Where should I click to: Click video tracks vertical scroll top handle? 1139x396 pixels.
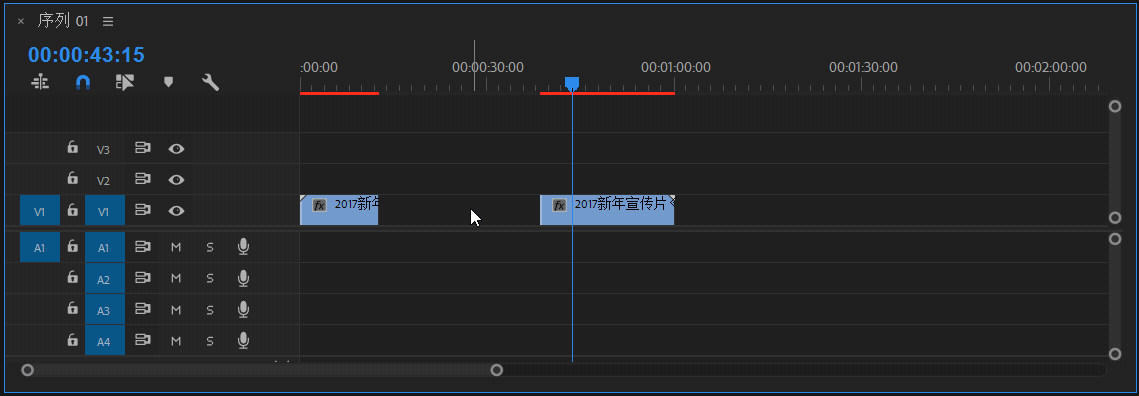pos(1115,106)
